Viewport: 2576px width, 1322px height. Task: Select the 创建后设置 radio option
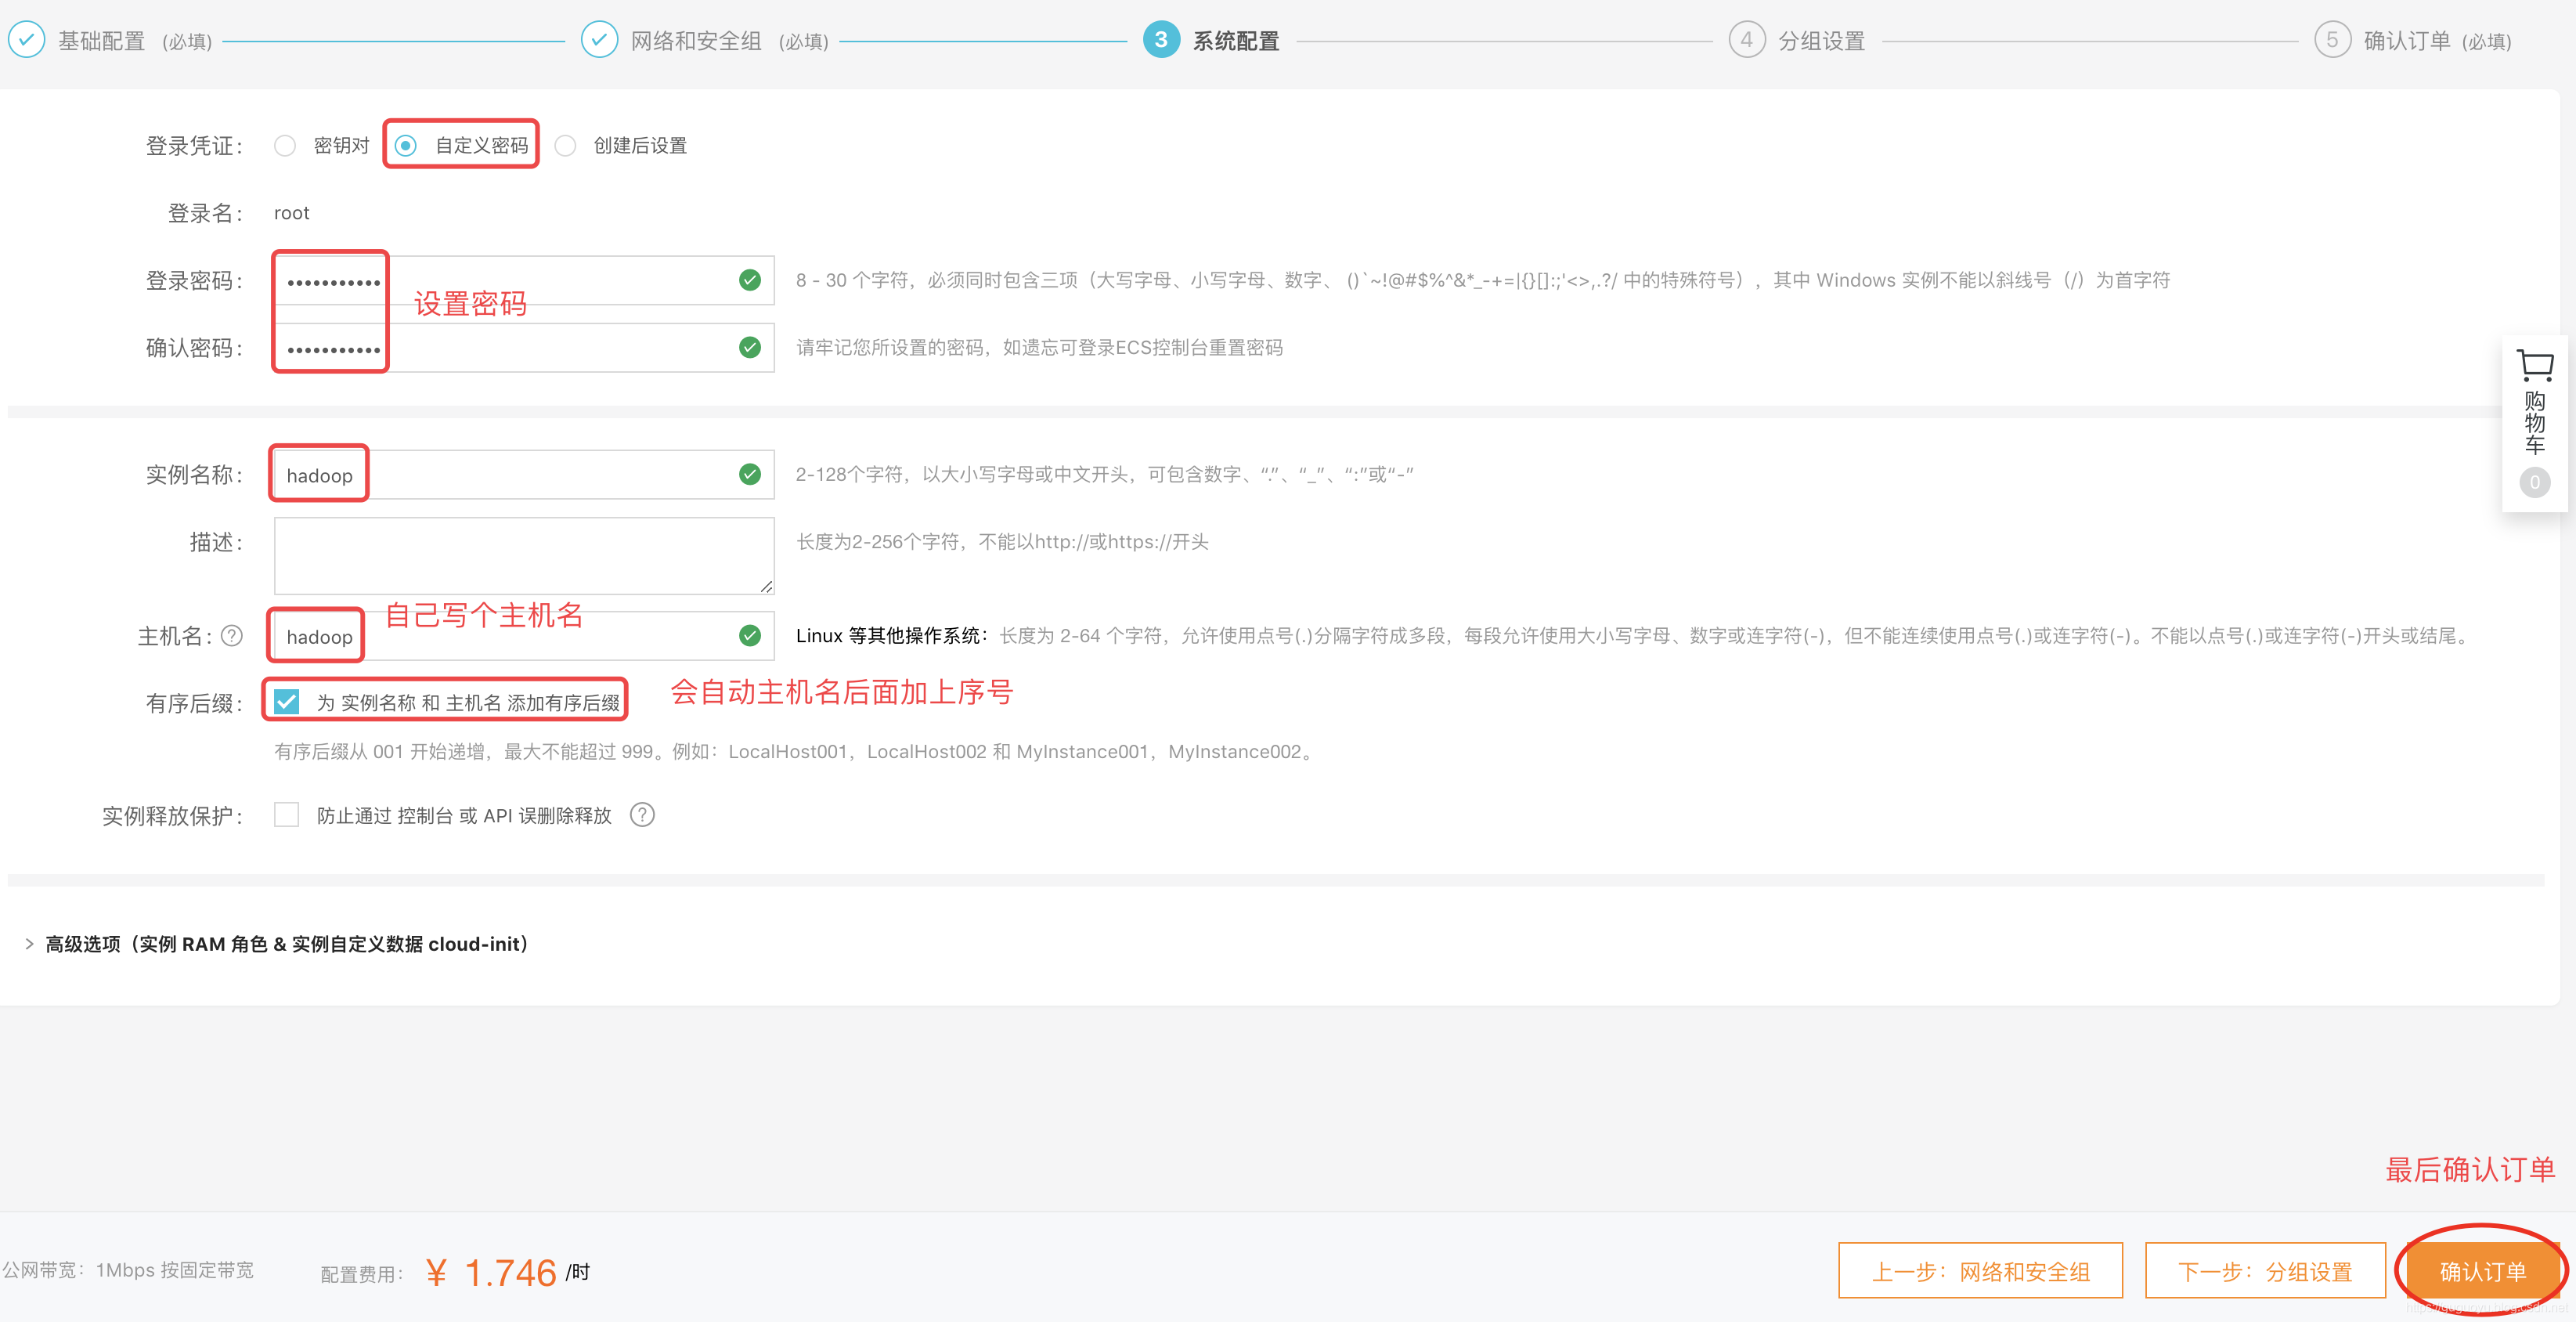(x=565, y=146)
